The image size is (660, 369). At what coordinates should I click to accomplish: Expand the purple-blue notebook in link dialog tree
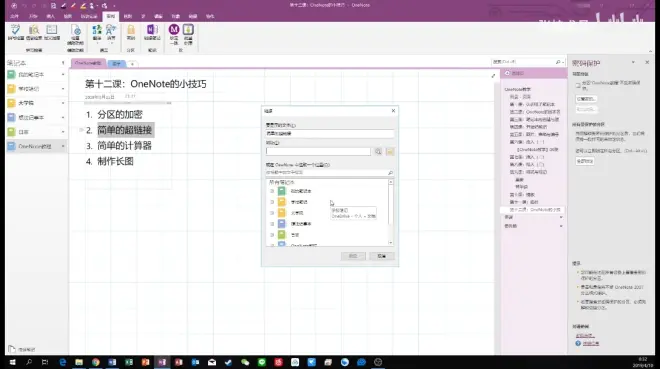(x=272, y=224)
